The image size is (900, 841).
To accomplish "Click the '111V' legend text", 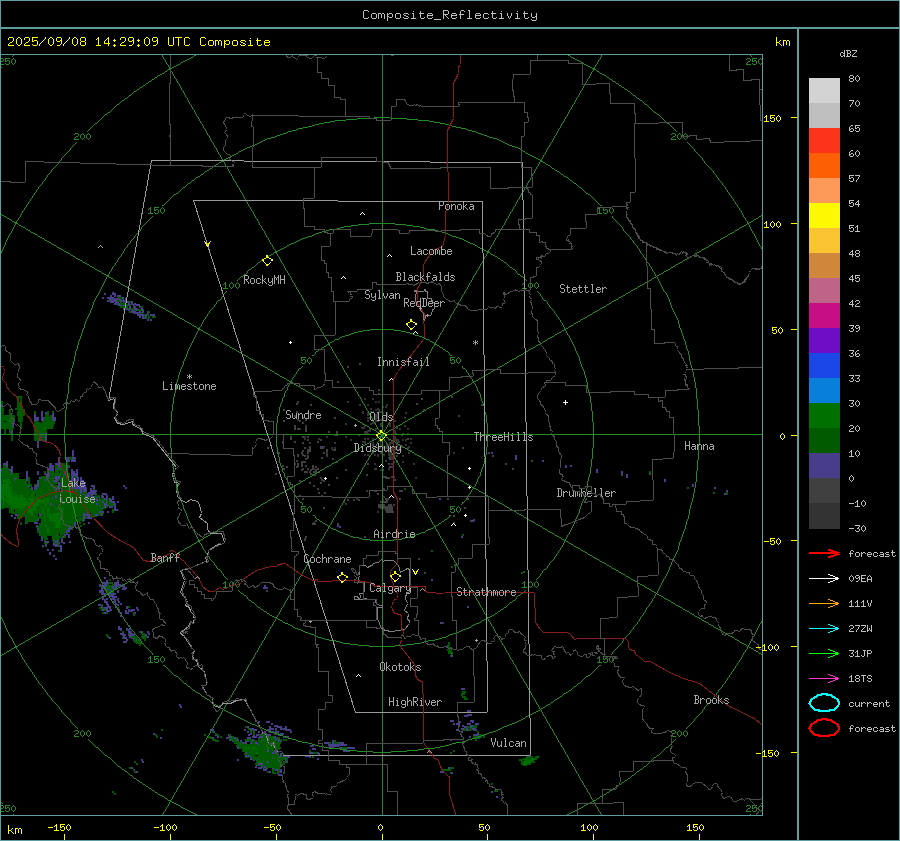I will click(x=860, y=603).
